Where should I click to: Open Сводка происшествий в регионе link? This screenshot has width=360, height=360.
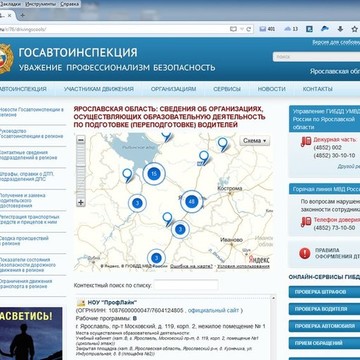pos(24,241)
